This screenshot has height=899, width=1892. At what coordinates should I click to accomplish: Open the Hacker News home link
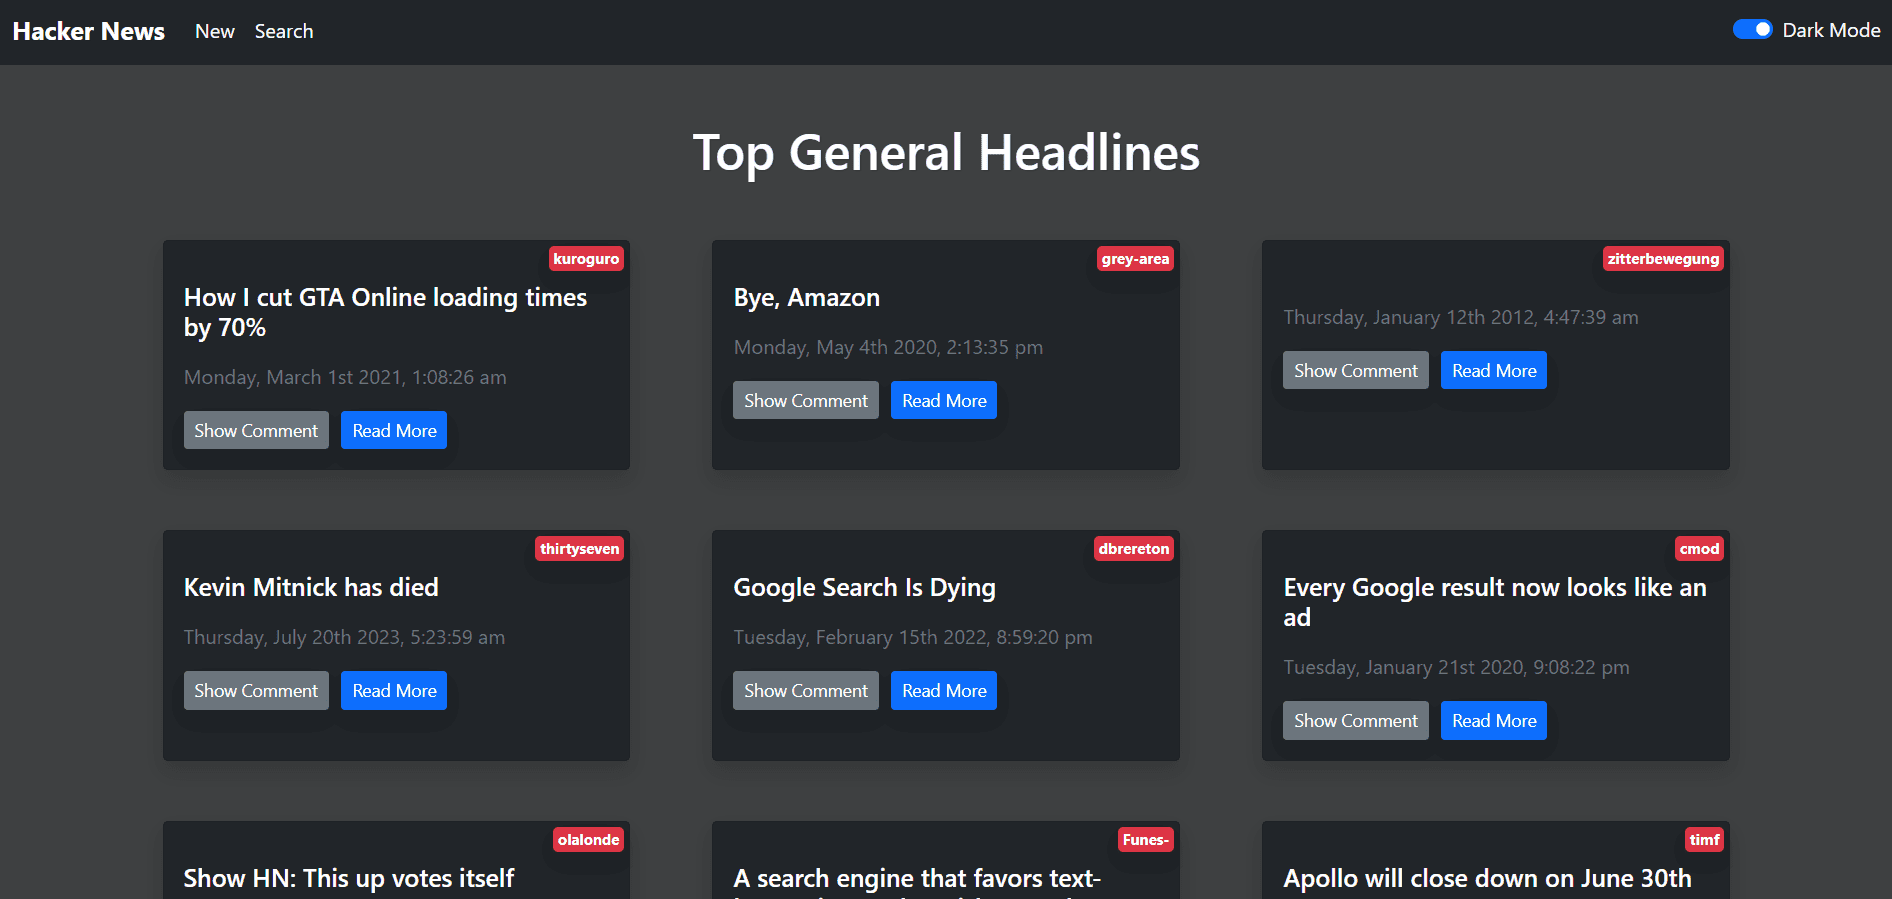[88, 31]
